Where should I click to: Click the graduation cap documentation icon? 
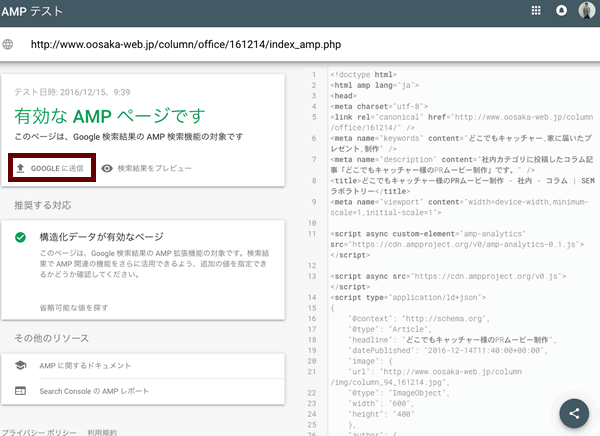pos(20,365)
